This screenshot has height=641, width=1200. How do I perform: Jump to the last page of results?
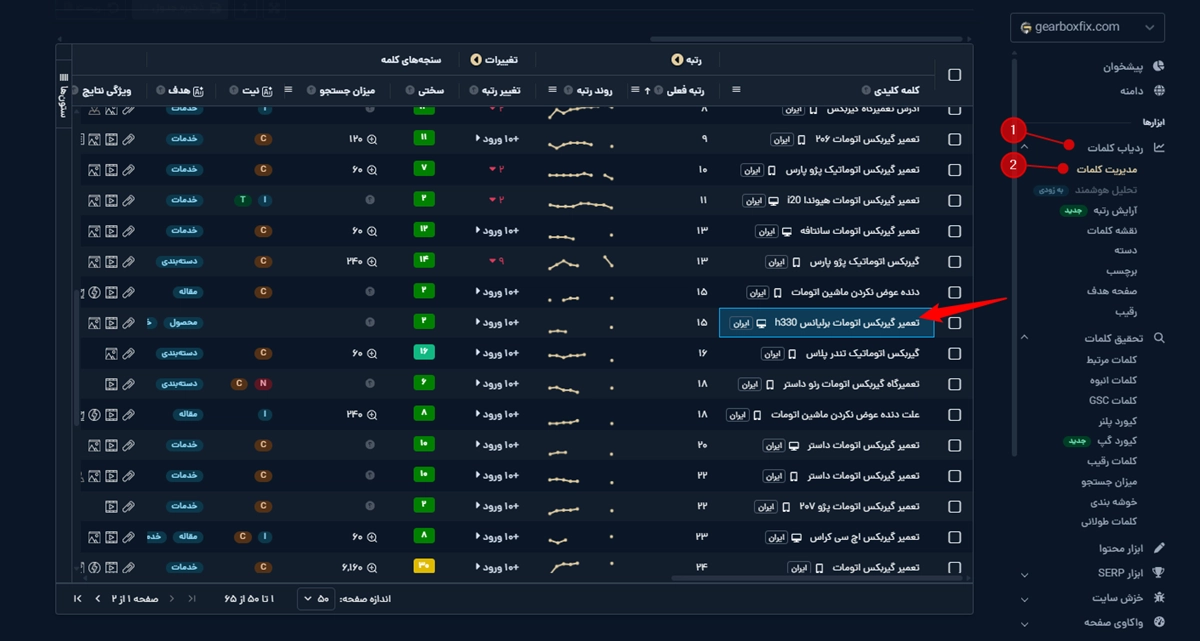(78, 599)
